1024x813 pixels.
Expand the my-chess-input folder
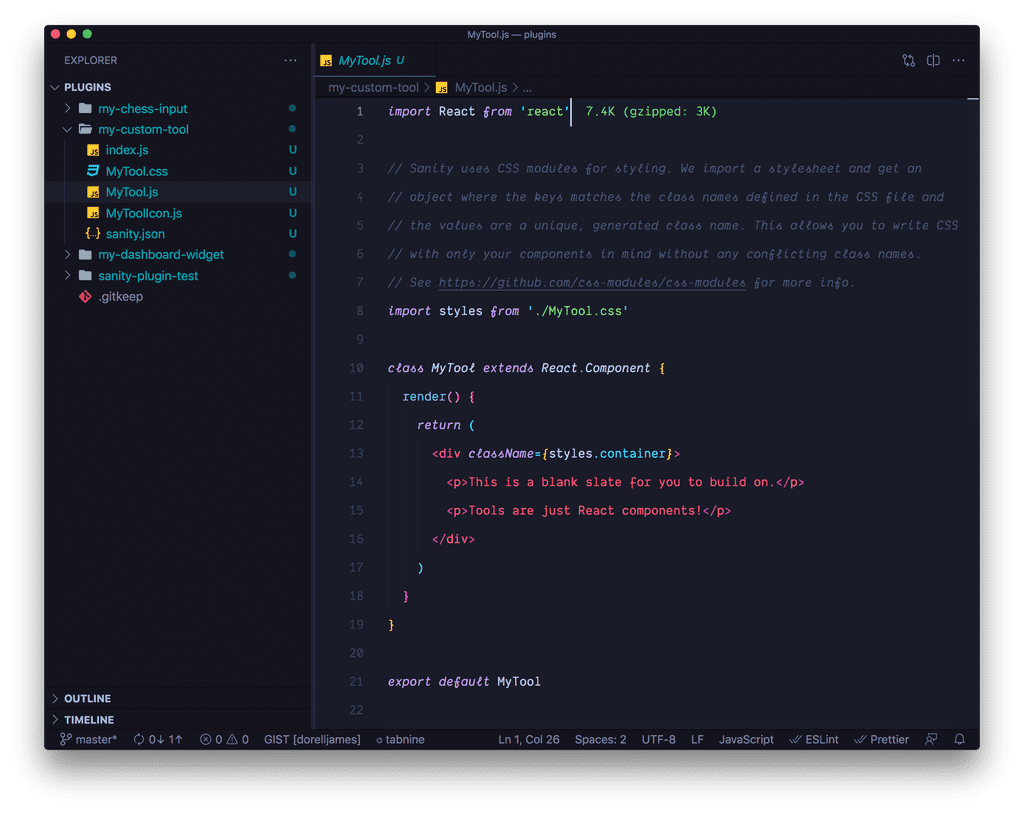[x=68, y=108]
